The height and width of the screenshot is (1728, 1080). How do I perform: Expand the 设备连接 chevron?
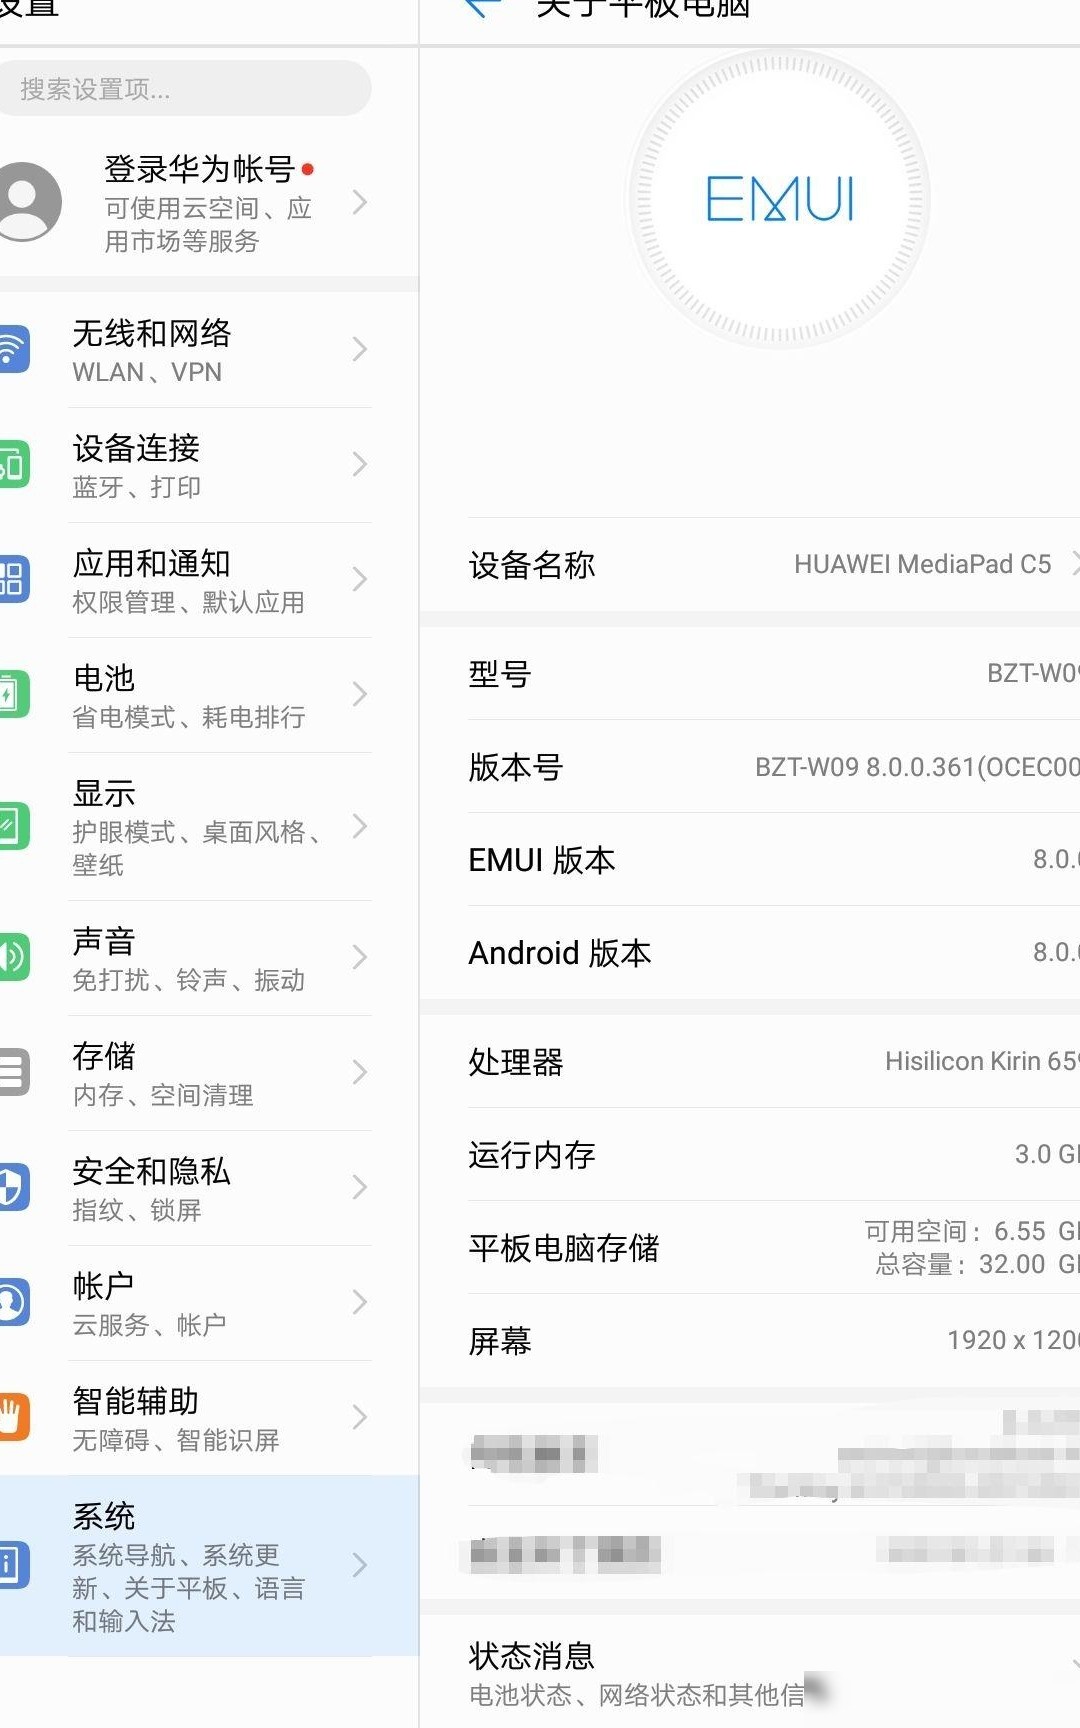pos(360,464)
